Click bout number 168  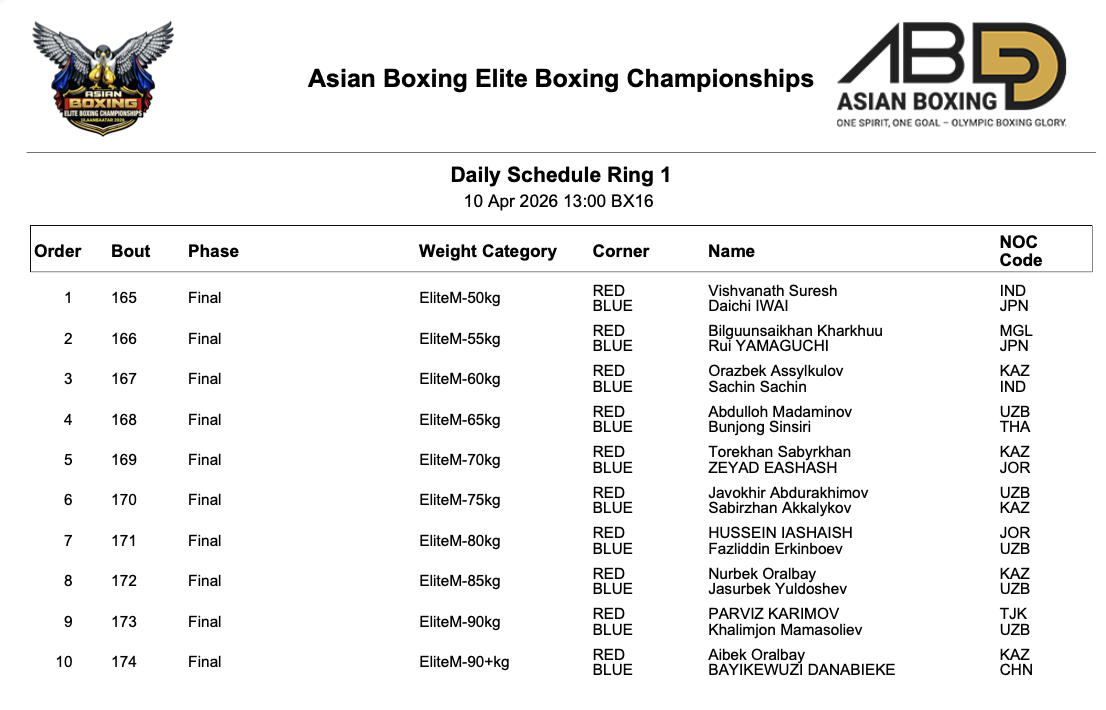124,420
